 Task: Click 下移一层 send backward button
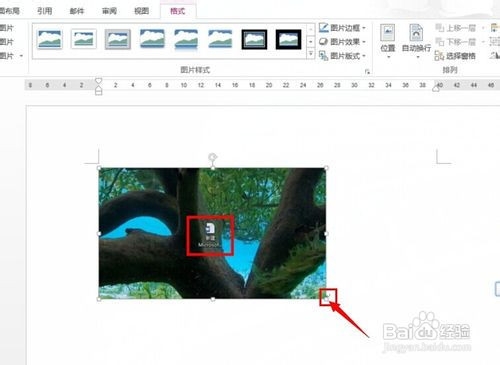[456, 42]
